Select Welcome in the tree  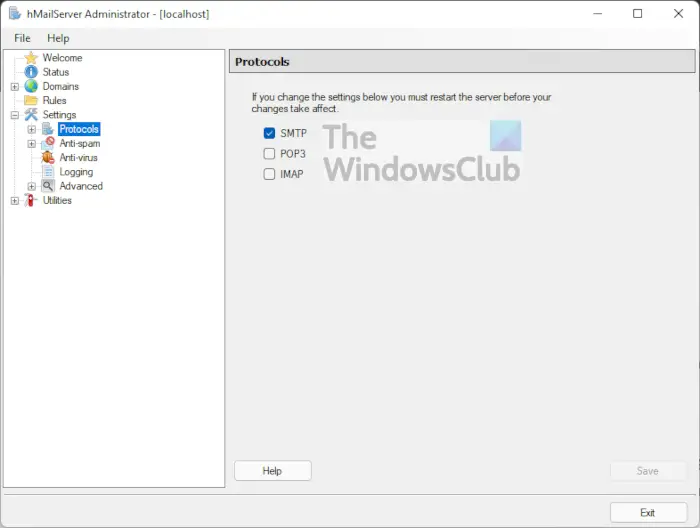click(62, 58)
